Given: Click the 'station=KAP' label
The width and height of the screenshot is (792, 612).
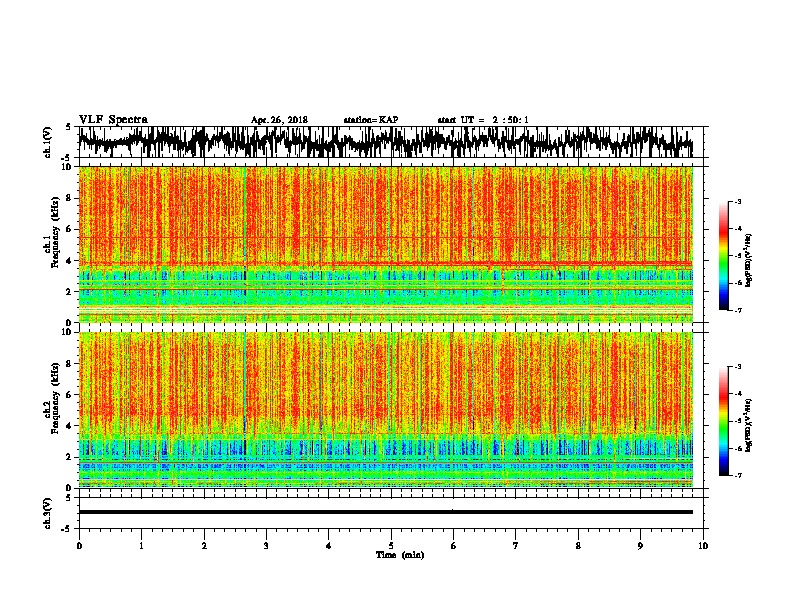Looking at the screenshot, I should click(x=371, y=120).
